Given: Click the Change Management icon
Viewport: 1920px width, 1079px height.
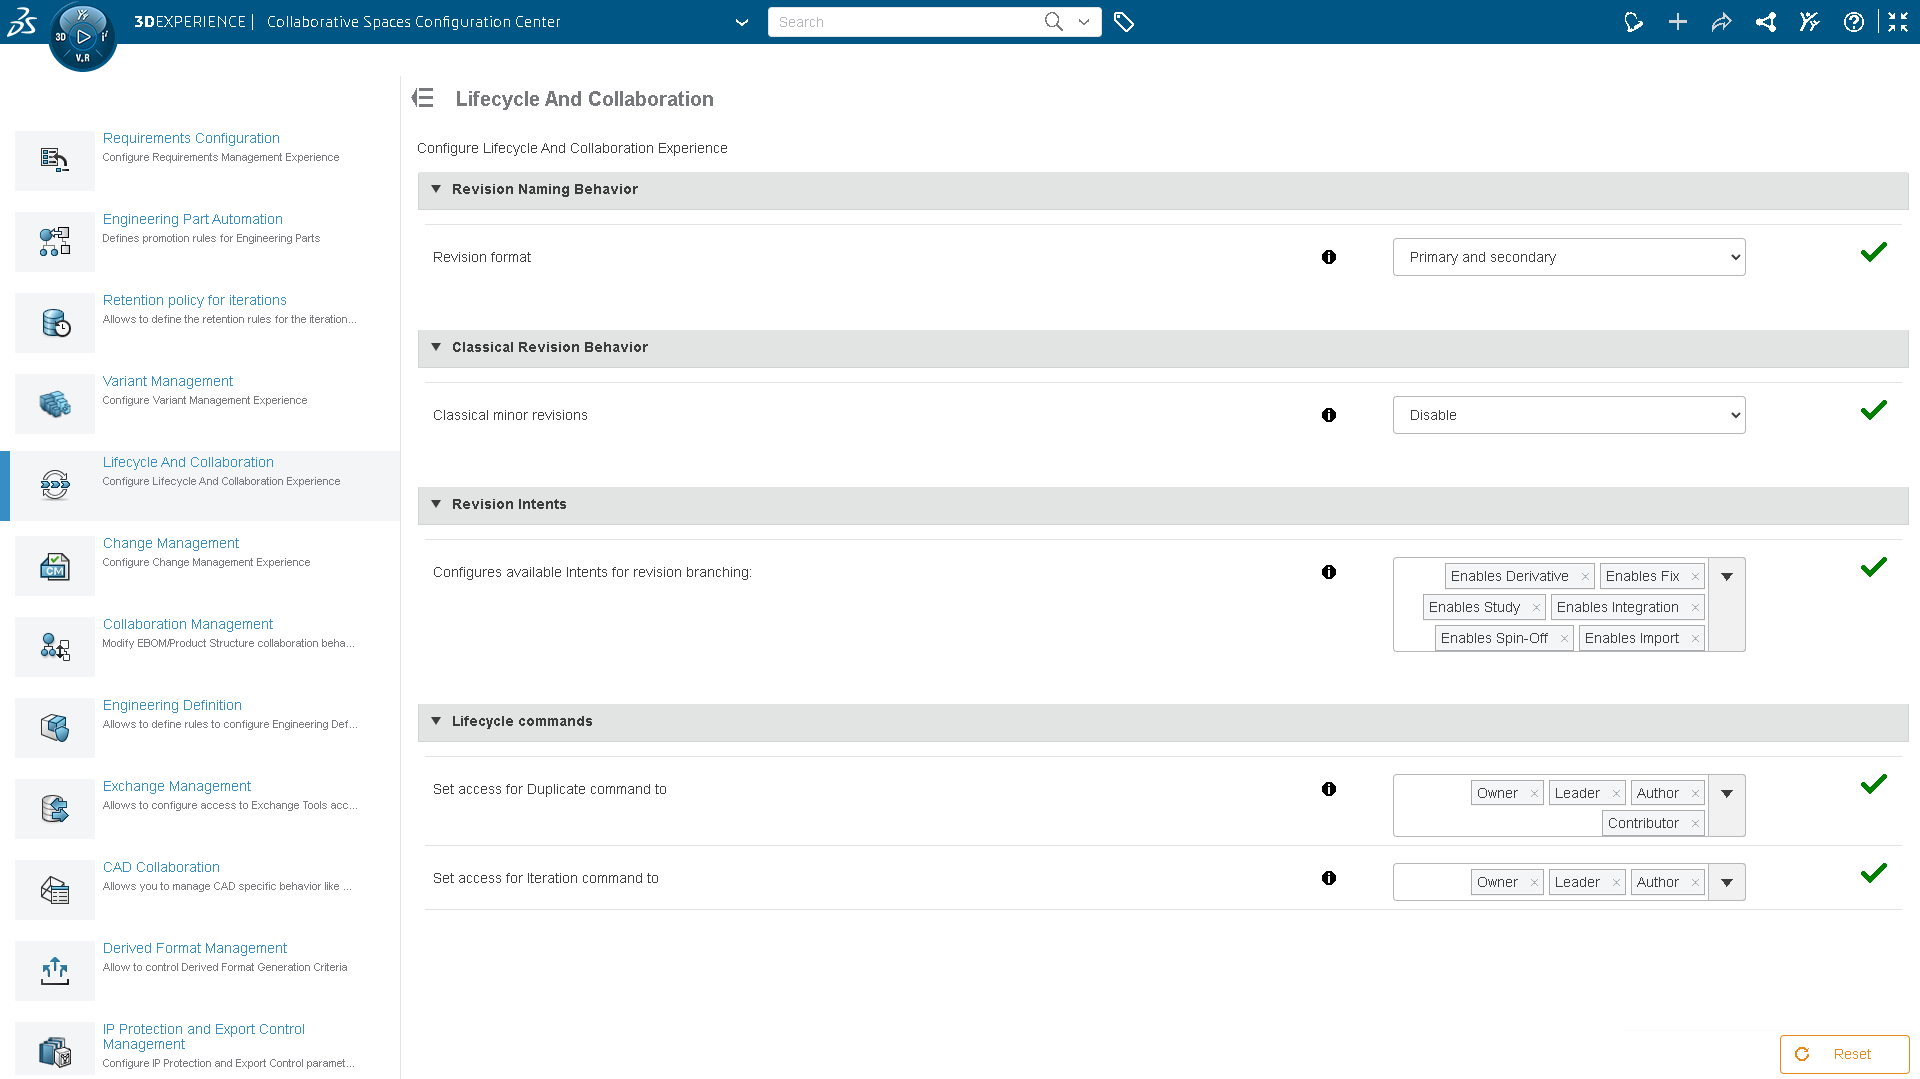Looking at the screenshot, I should [55, 566].
